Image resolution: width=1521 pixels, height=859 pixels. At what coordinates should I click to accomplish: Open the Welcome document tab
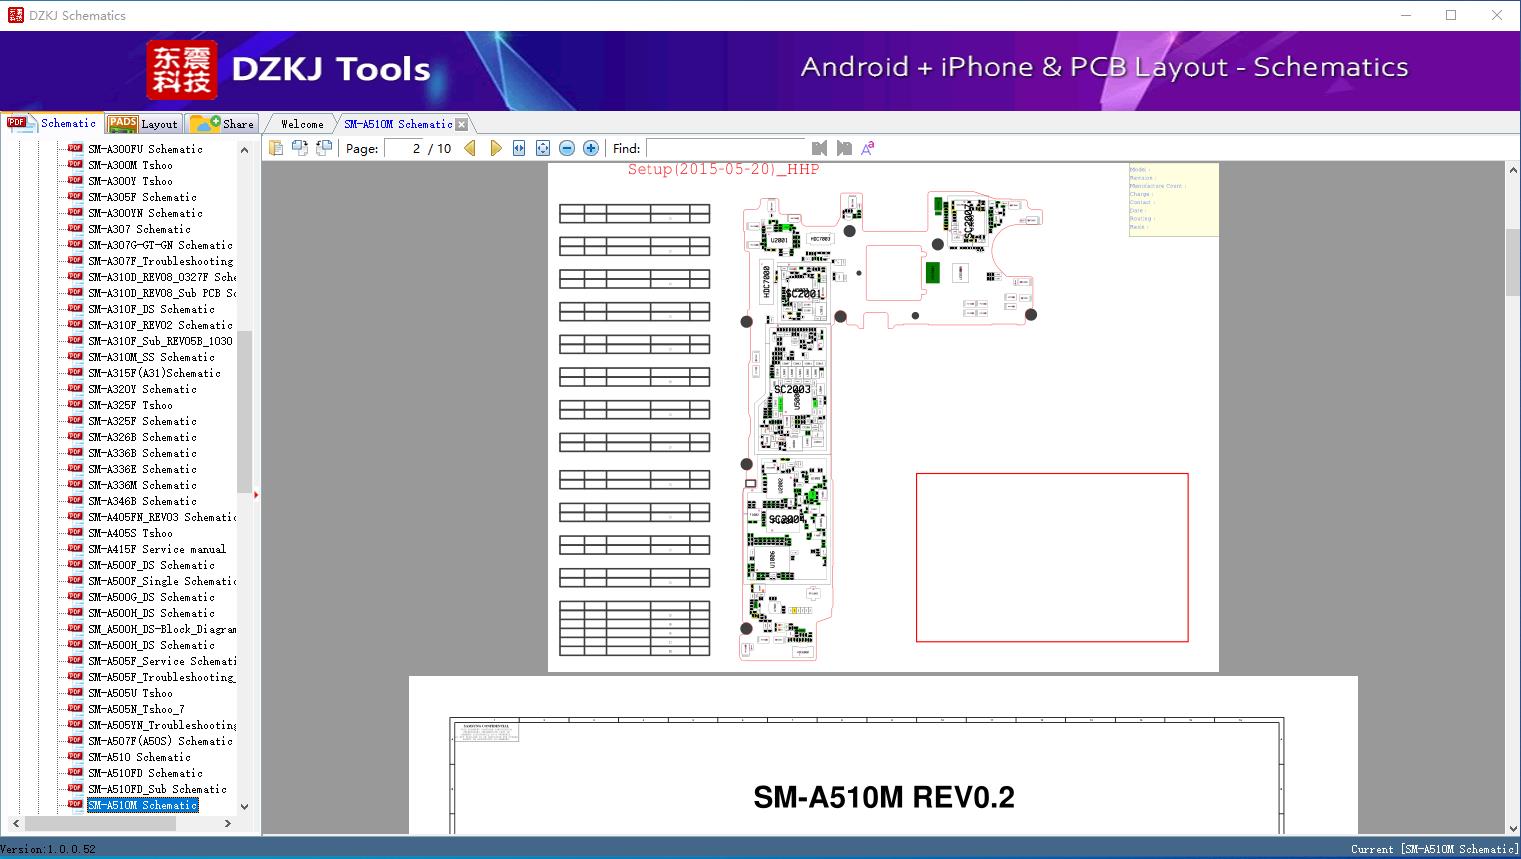(x=302, y=124)
